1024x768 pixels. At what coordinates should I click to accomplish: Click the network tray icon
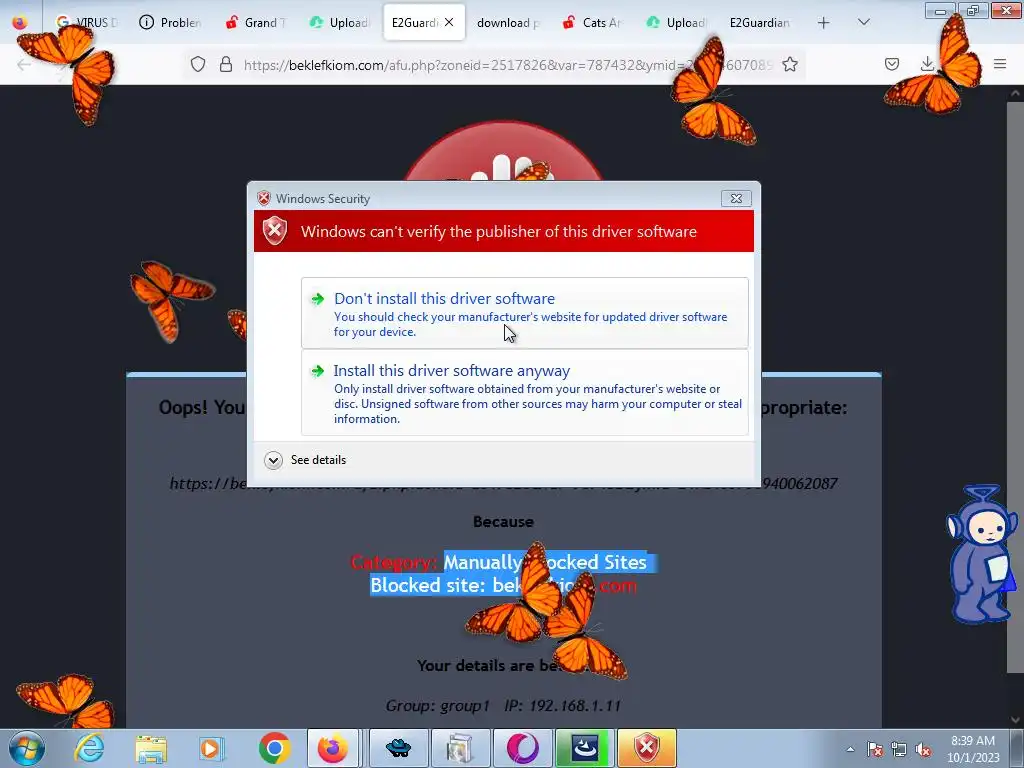(x=899, y=749)
